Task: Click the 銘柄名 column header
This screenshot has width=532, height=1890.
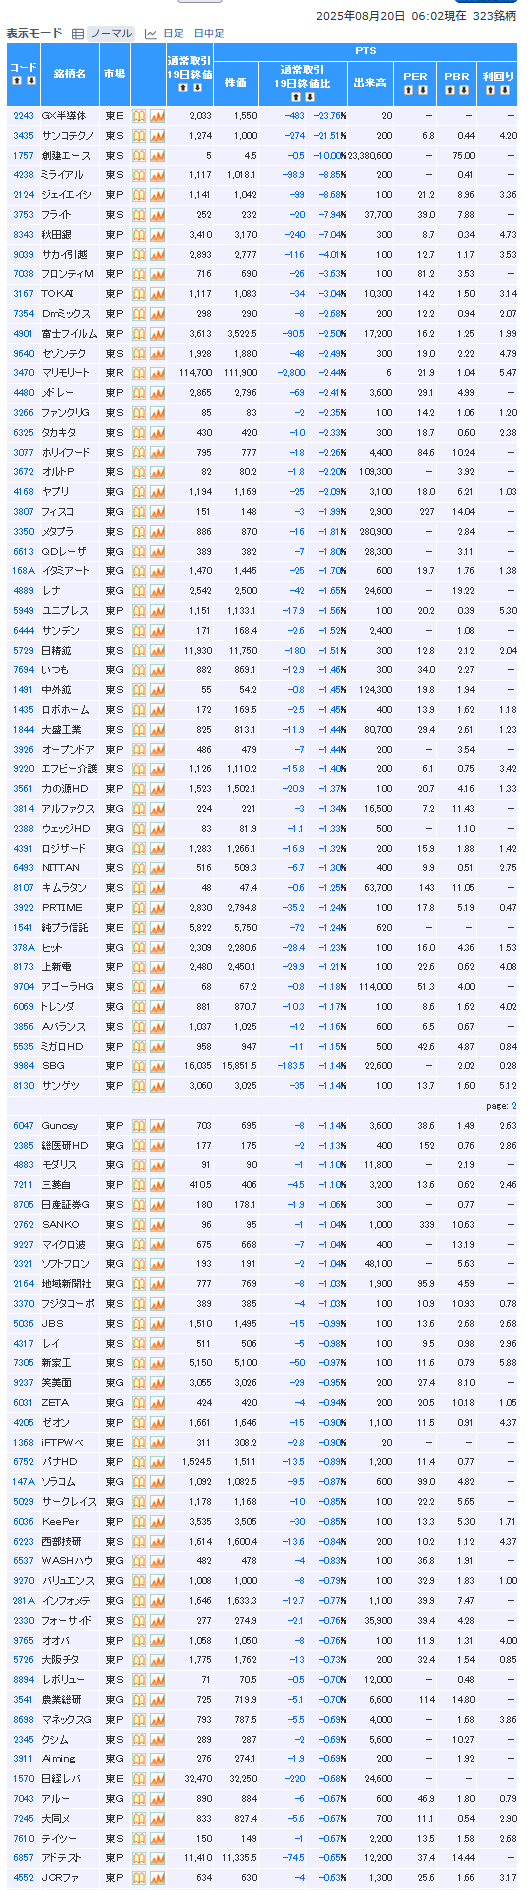Action: tap(69, 74)
